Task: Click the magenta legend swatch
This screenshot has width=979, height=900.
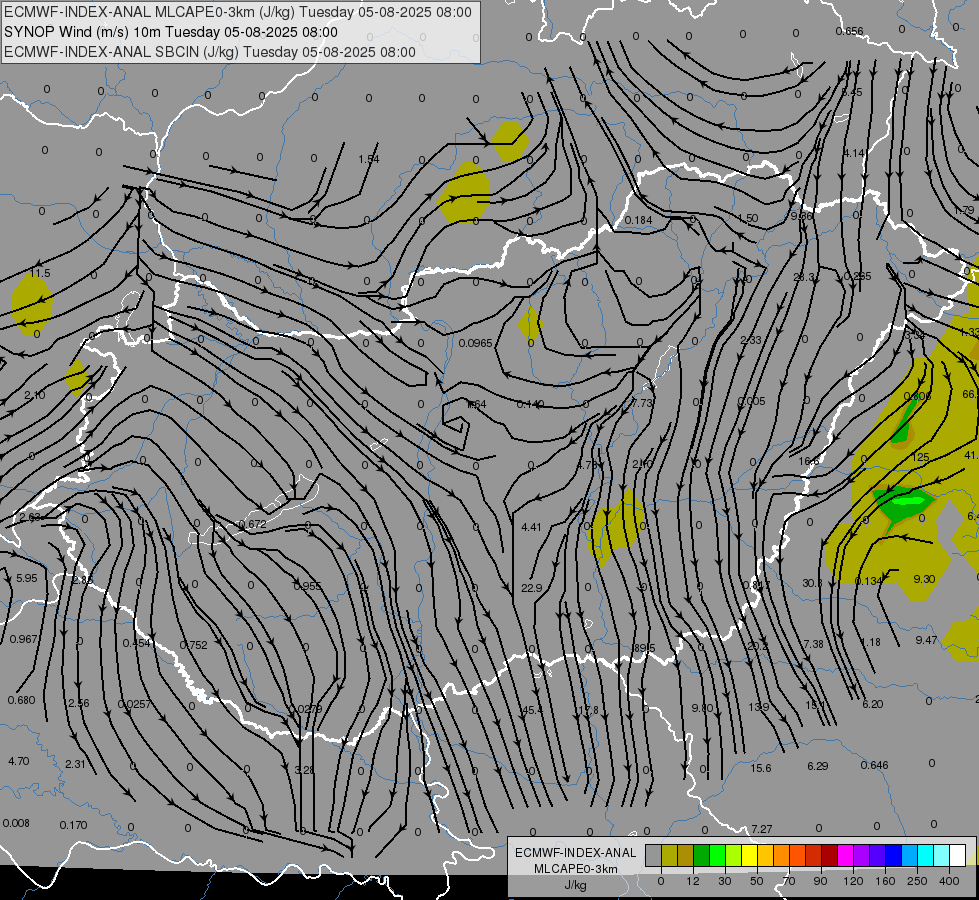Action: coord(845,855)
